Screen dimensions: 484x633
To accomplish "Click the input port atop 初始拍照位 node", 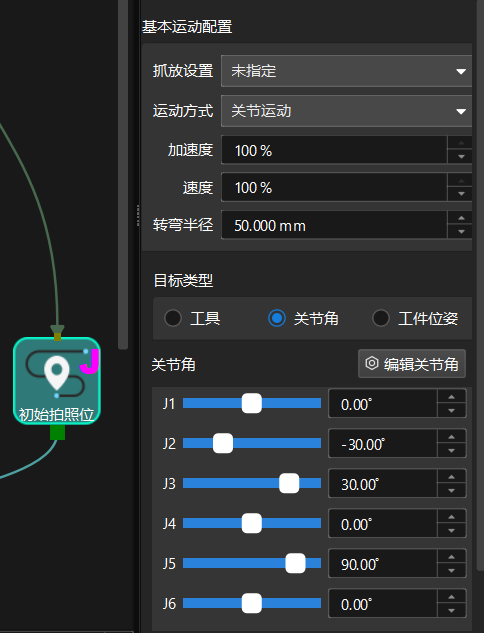I will 57,336.
